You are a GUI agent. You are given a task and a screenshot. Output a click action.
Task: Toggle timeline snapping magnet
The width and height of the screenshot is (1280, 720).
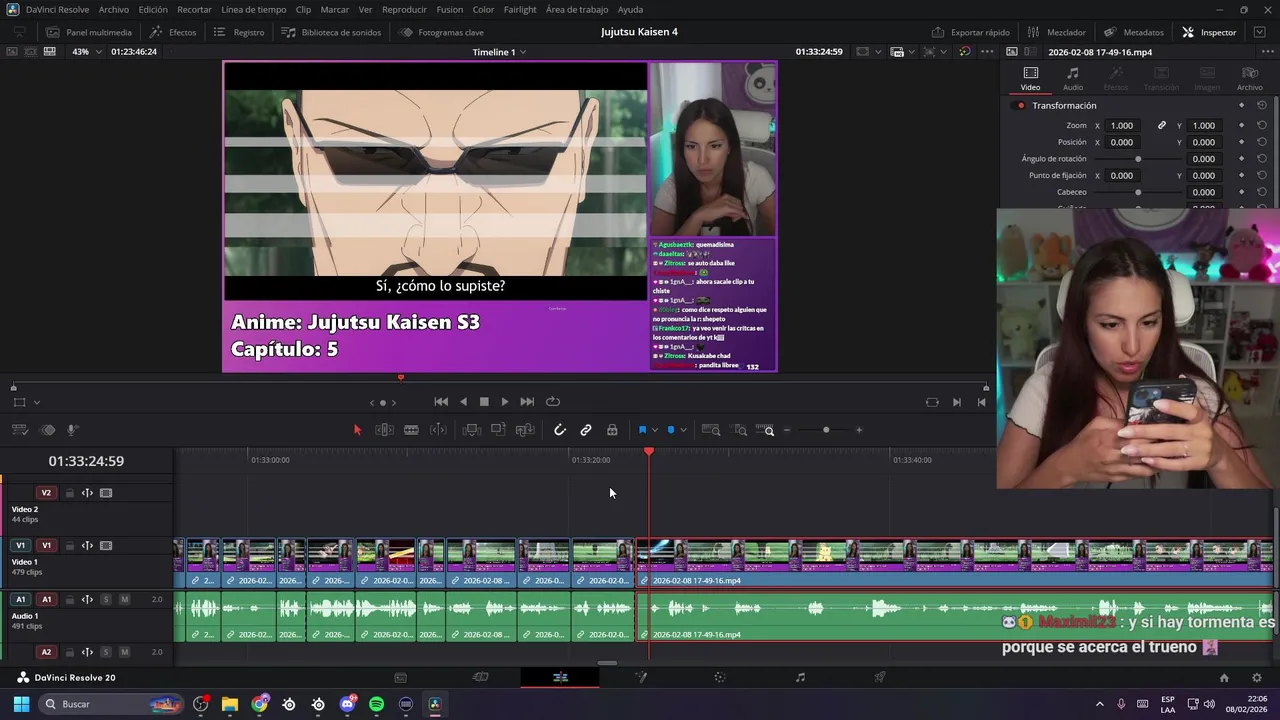[560, 430]
